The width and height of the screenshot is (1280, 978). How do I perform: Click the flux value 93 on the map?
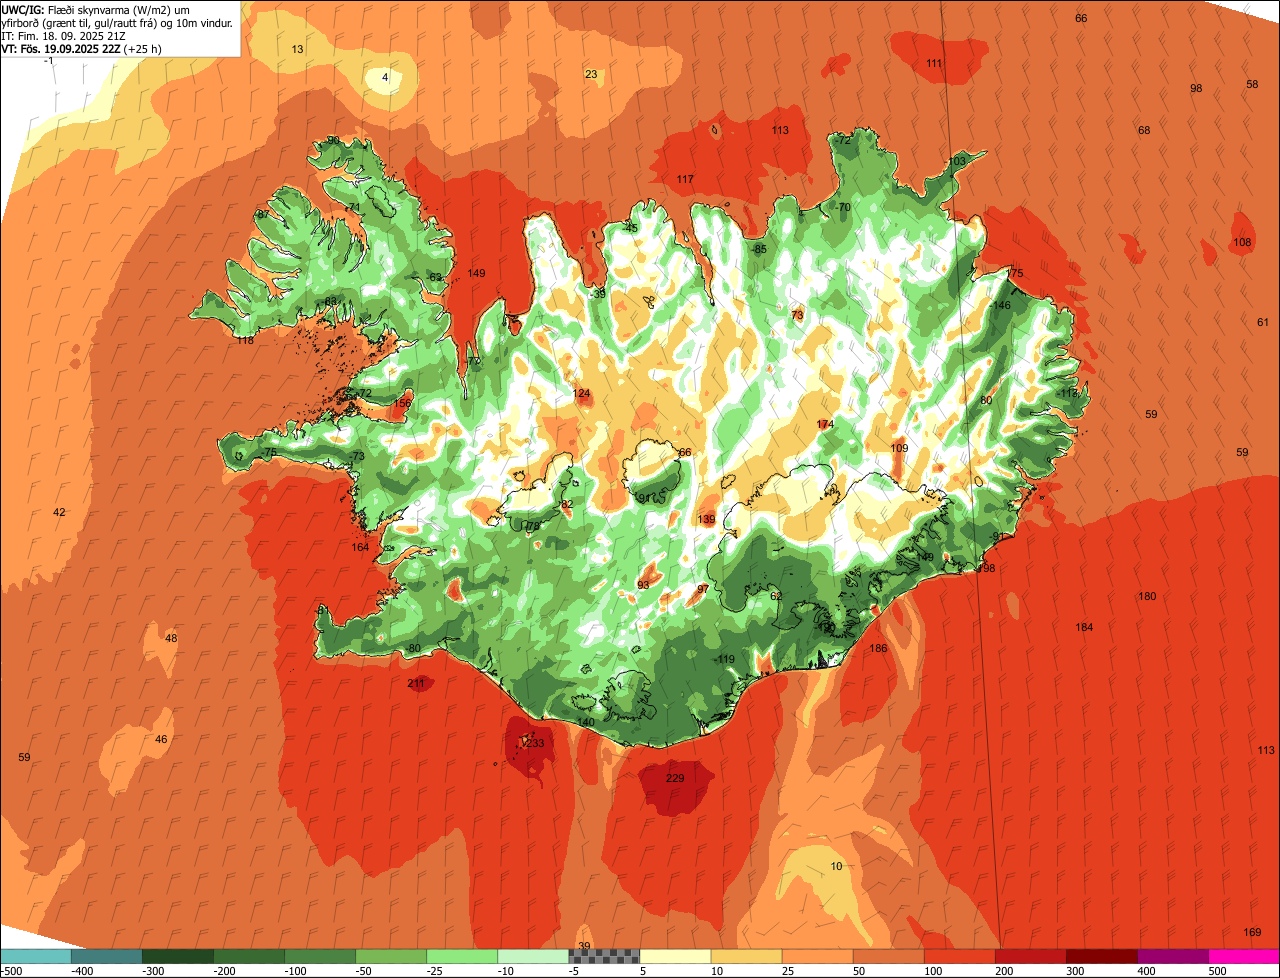click(643, 585)
